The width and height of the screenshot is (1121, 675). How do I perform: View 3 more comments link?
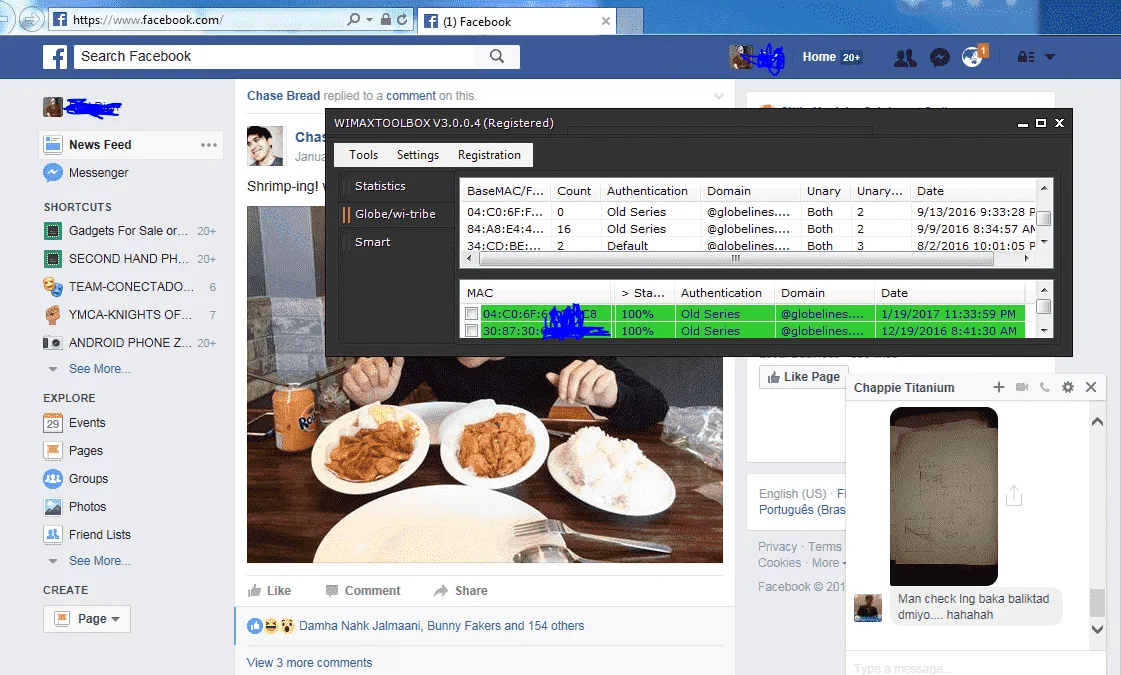pyautogui.click(x=310, y=663)
